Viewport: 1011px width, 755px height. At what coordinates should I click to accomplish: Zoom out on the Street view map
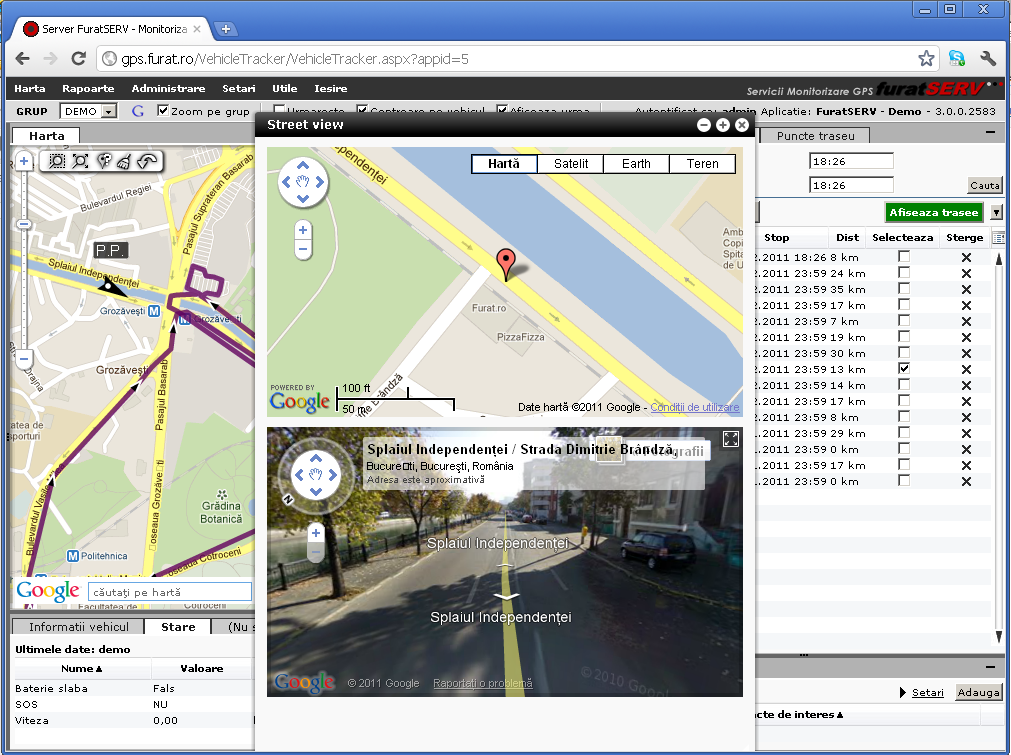pos(303,250)
